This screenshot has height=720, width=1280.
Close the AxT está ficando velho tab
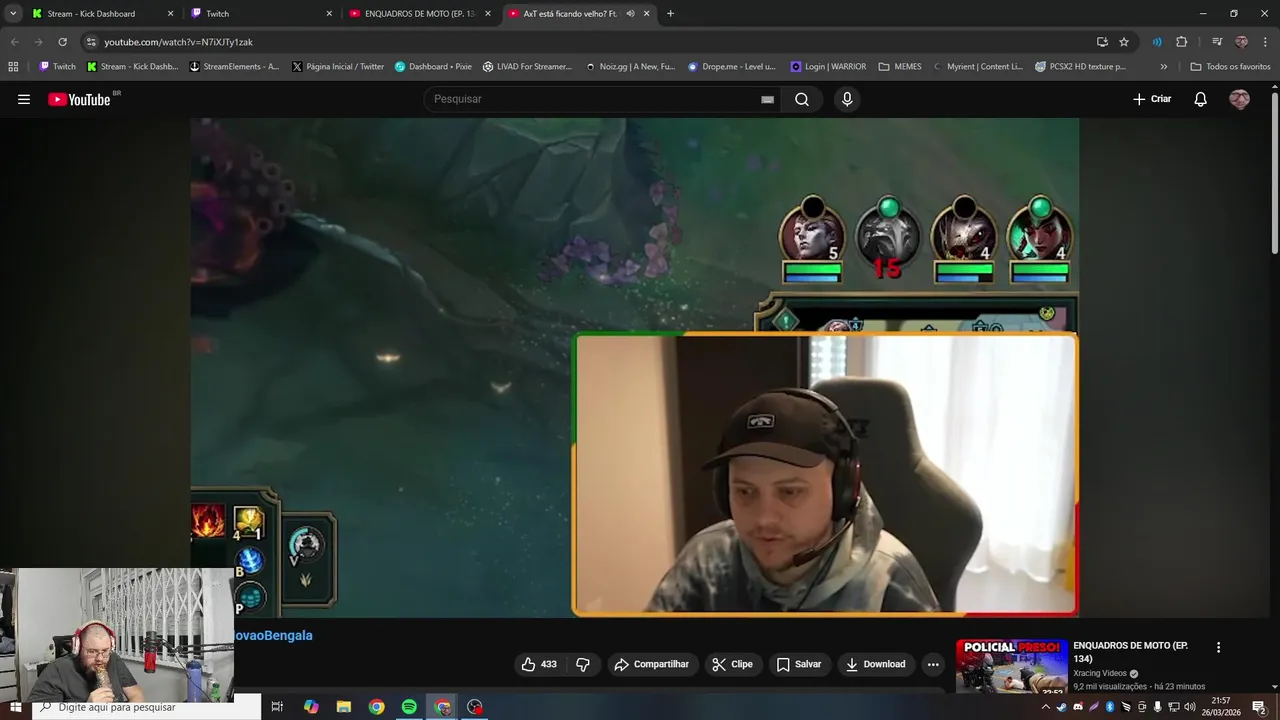point(646,14)
